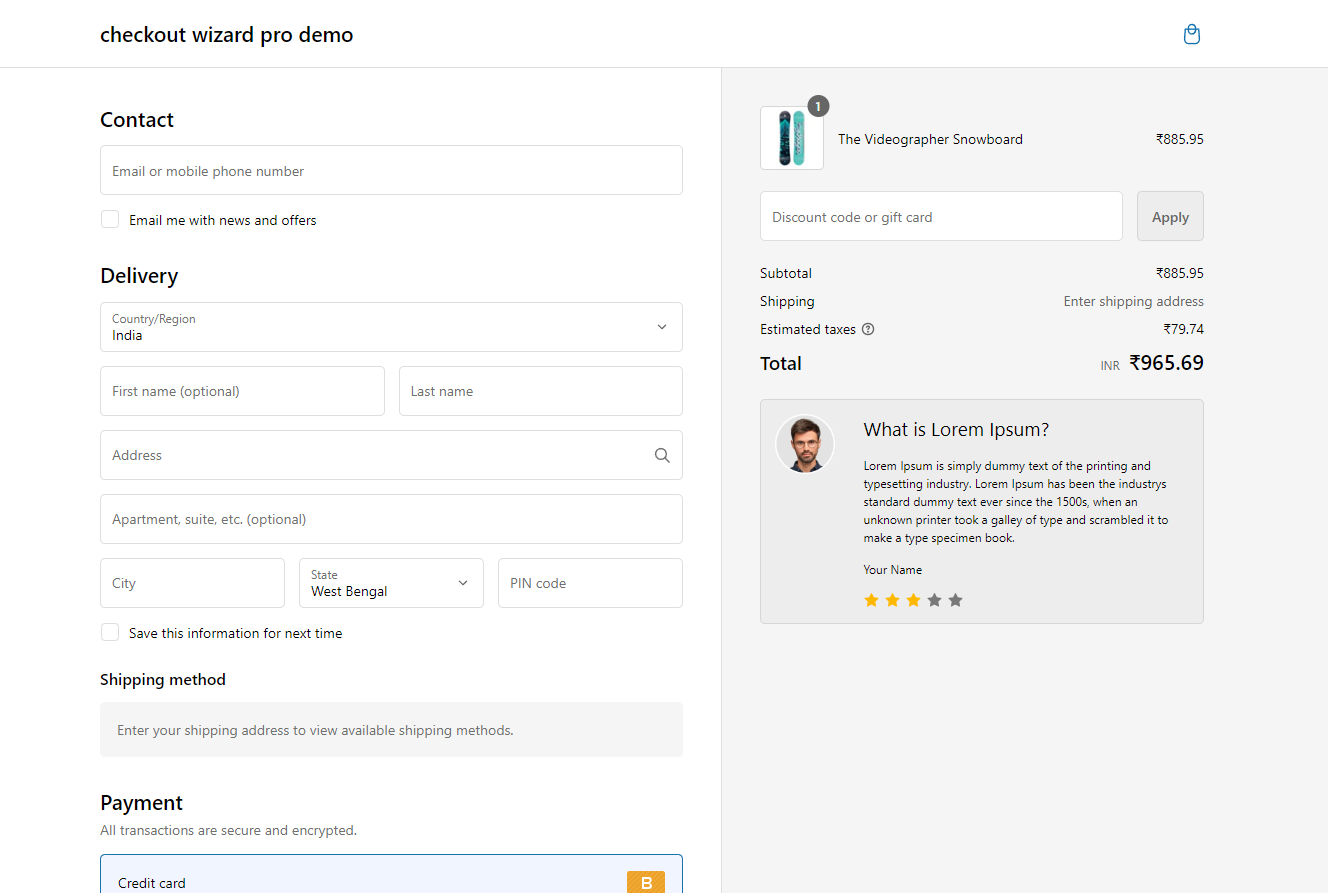Open the State dropdown showing West Bengal

391,583
